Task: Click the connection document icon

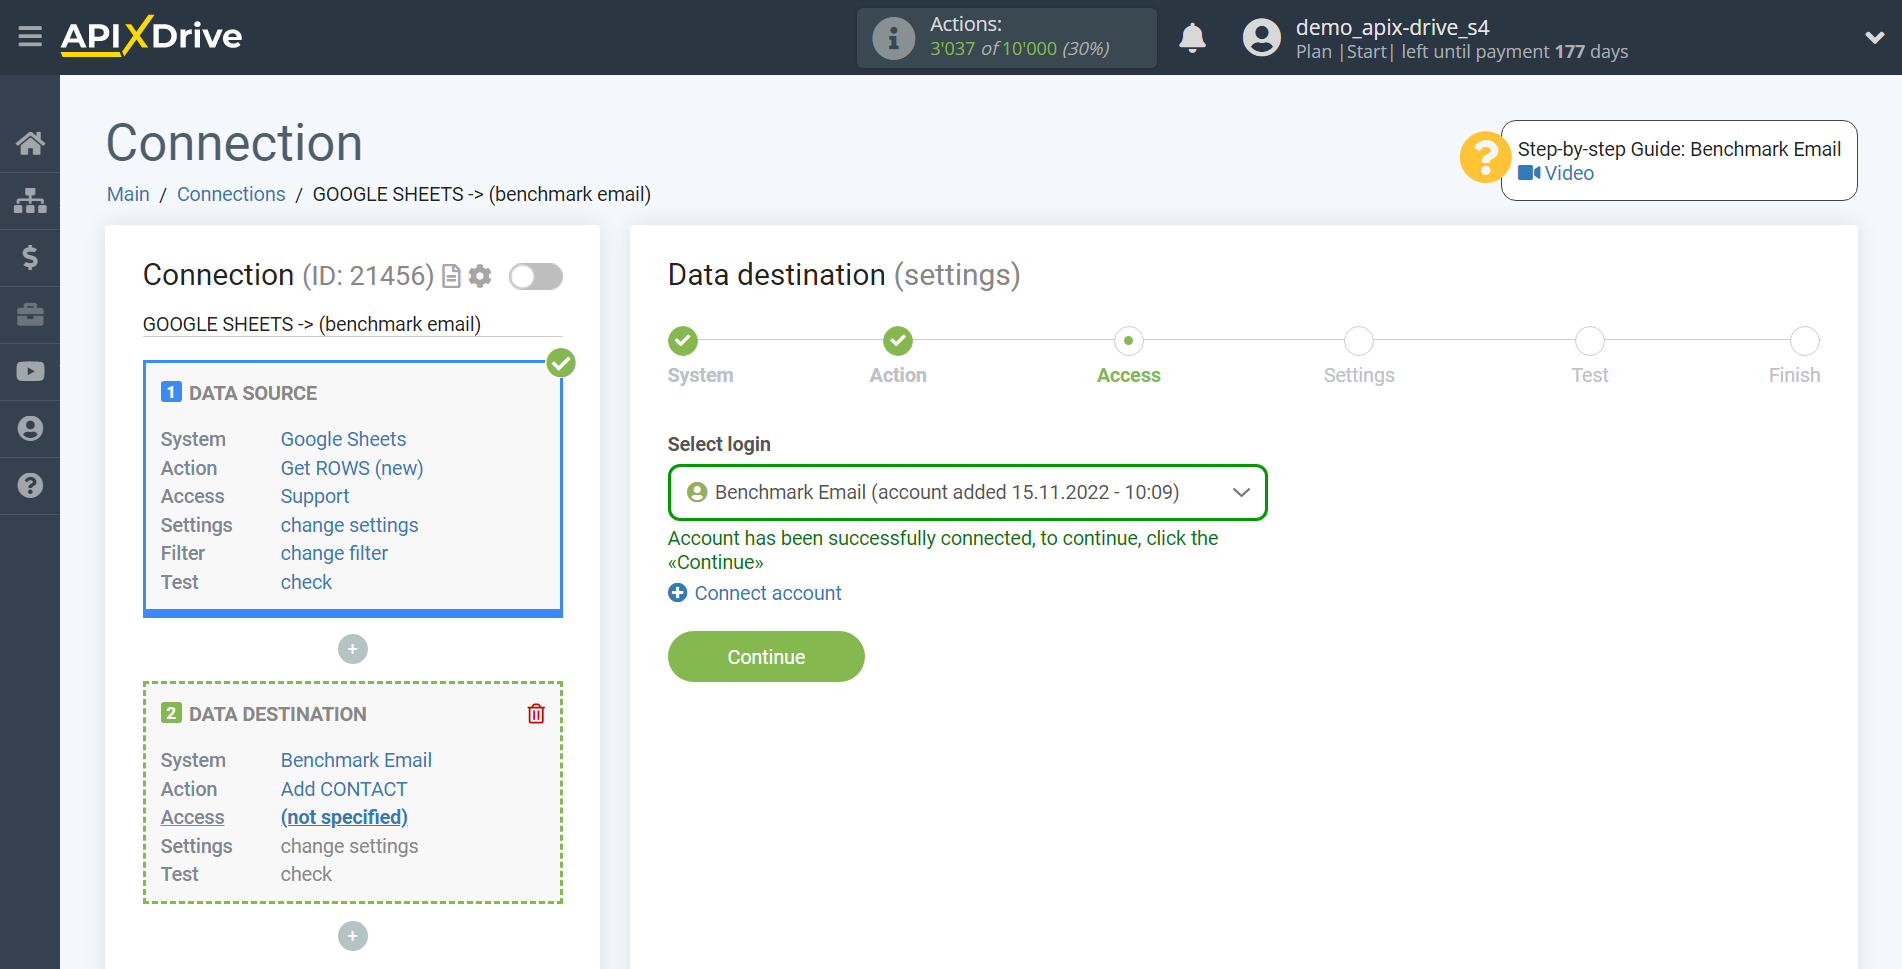Action: [x=451, y=276]
